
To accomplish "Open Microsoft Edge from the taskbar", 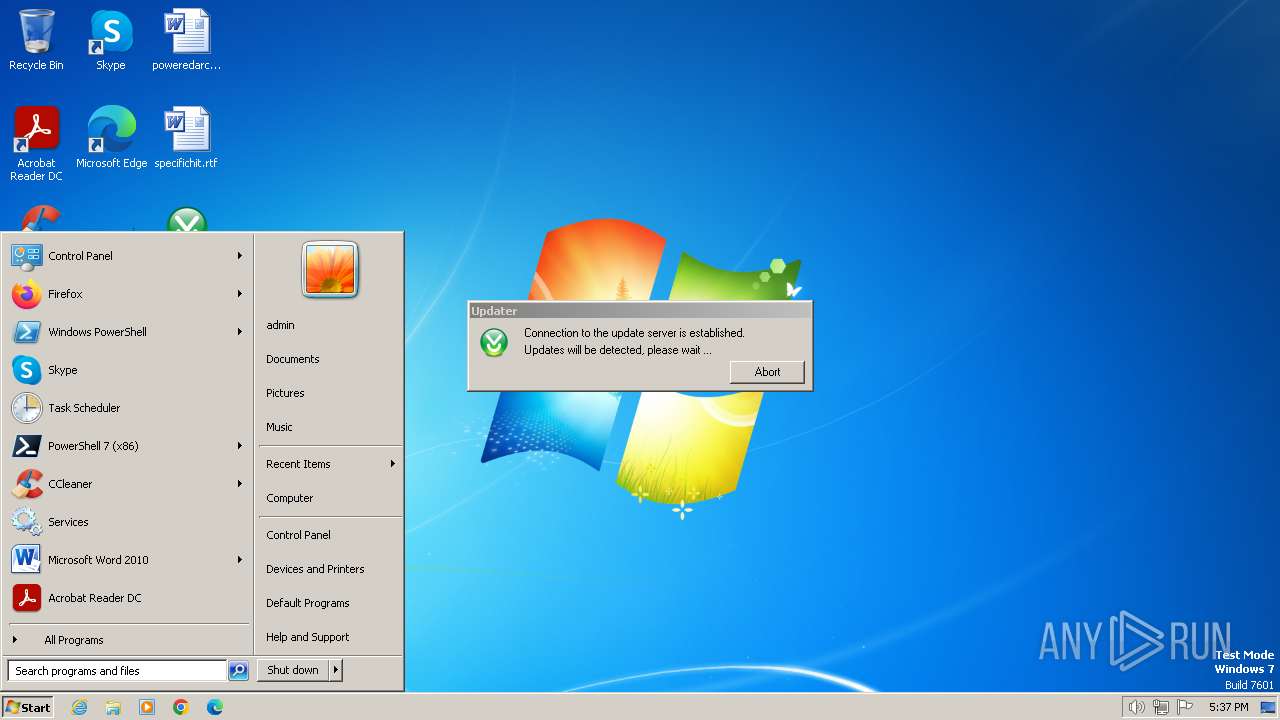I will [x=215, y=707].
